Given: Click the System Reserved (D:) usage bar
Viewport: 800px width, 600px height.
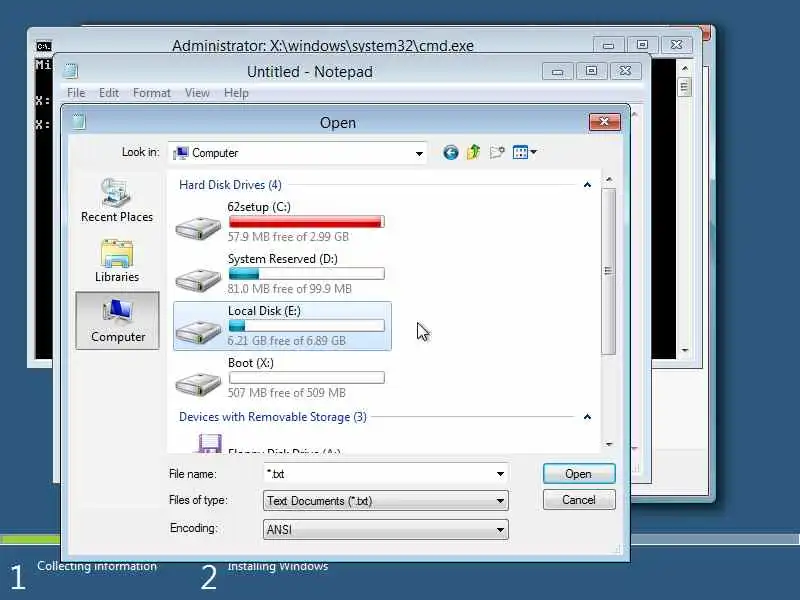Looking at the screenshot, I should pos(307,274).
